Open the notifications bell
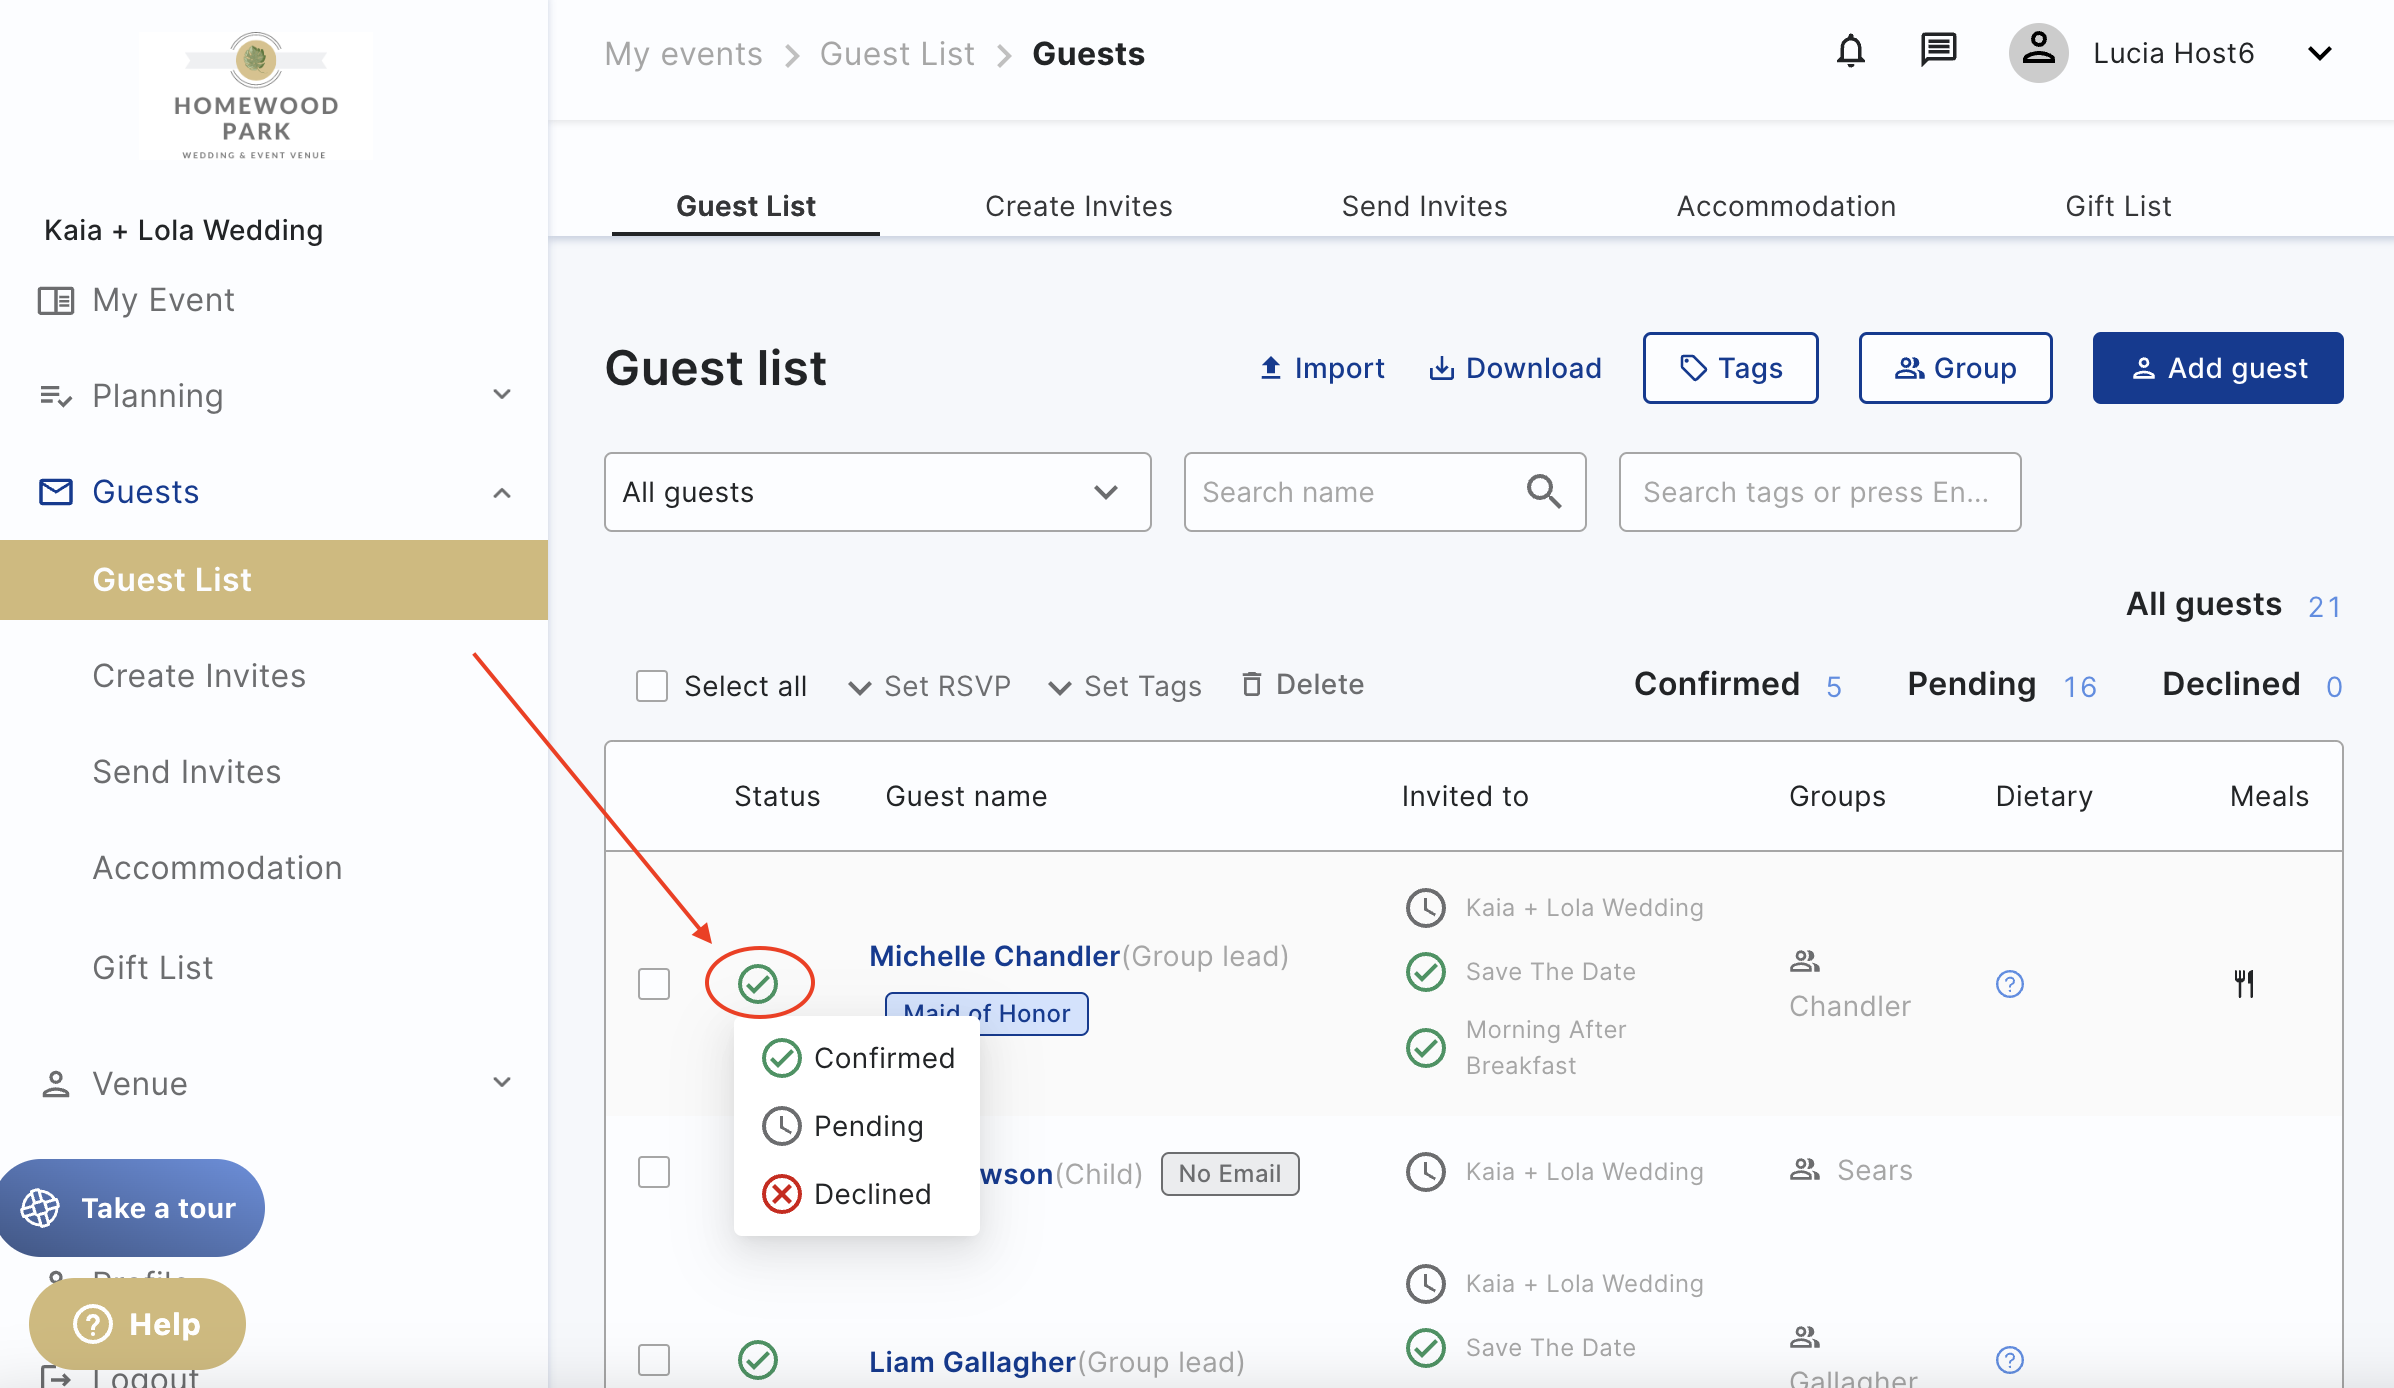 coord(1851,51)
